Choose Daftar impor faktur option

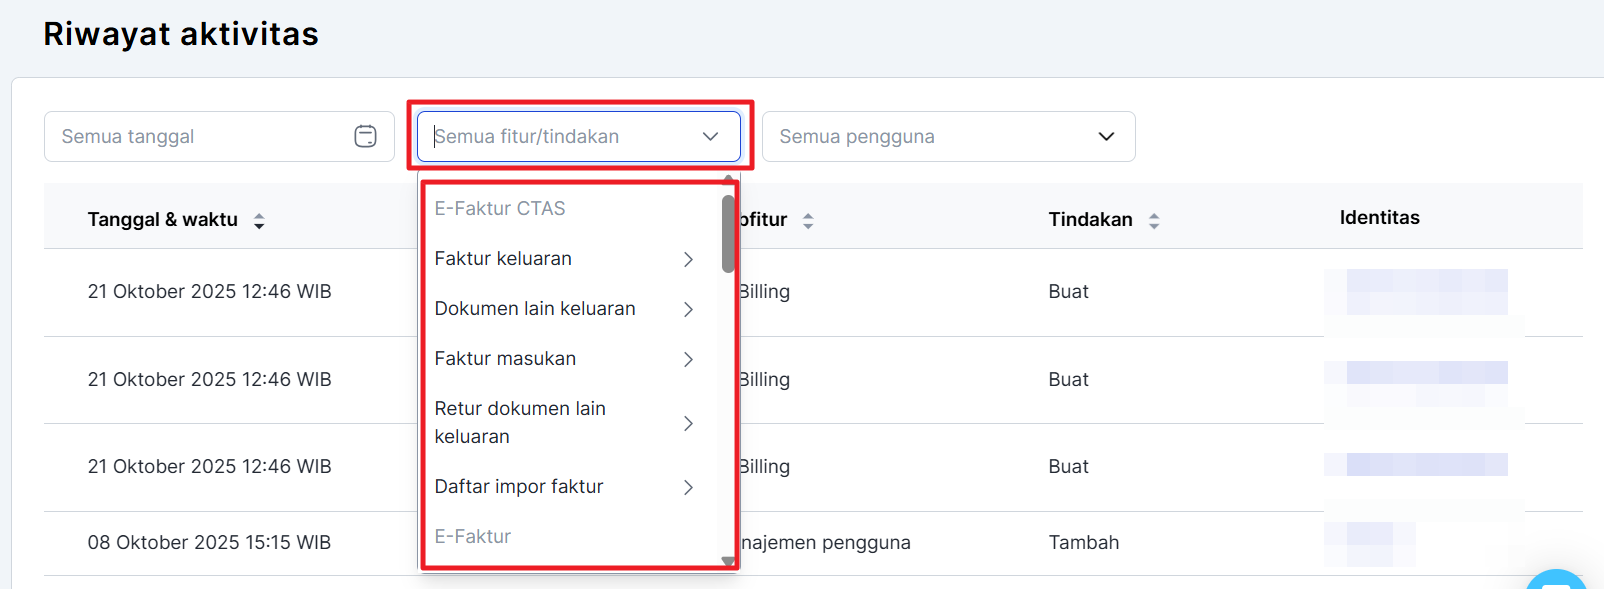pyautogui.click(x=519, y=487)
